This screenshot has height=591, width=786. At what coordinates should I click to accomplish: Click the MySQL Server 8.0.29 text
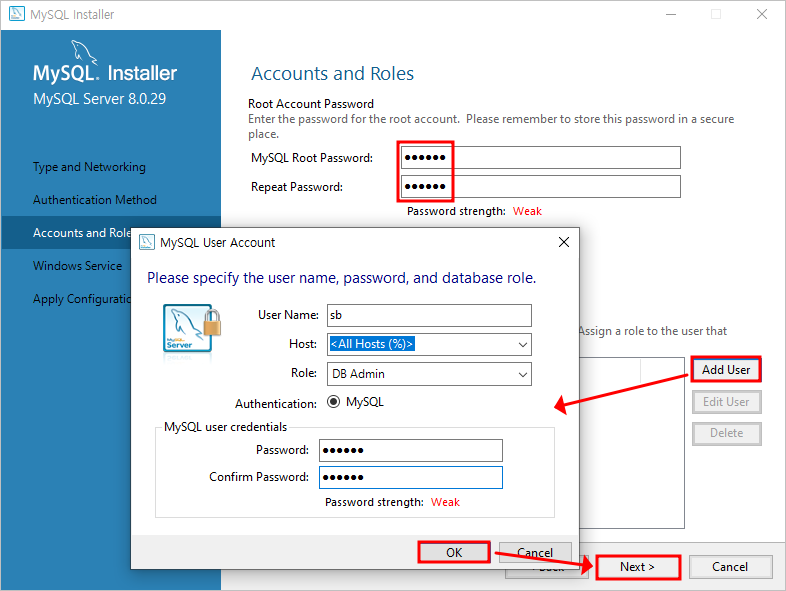tap(99, 99)
